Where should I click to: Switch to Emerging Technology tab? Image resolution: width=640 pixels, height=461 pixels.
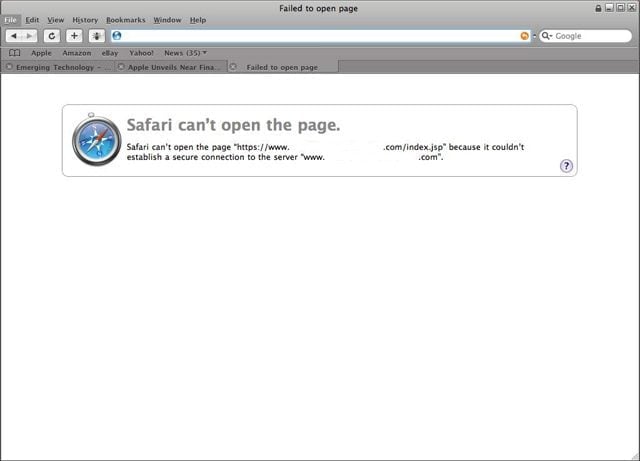click(58, 67)
